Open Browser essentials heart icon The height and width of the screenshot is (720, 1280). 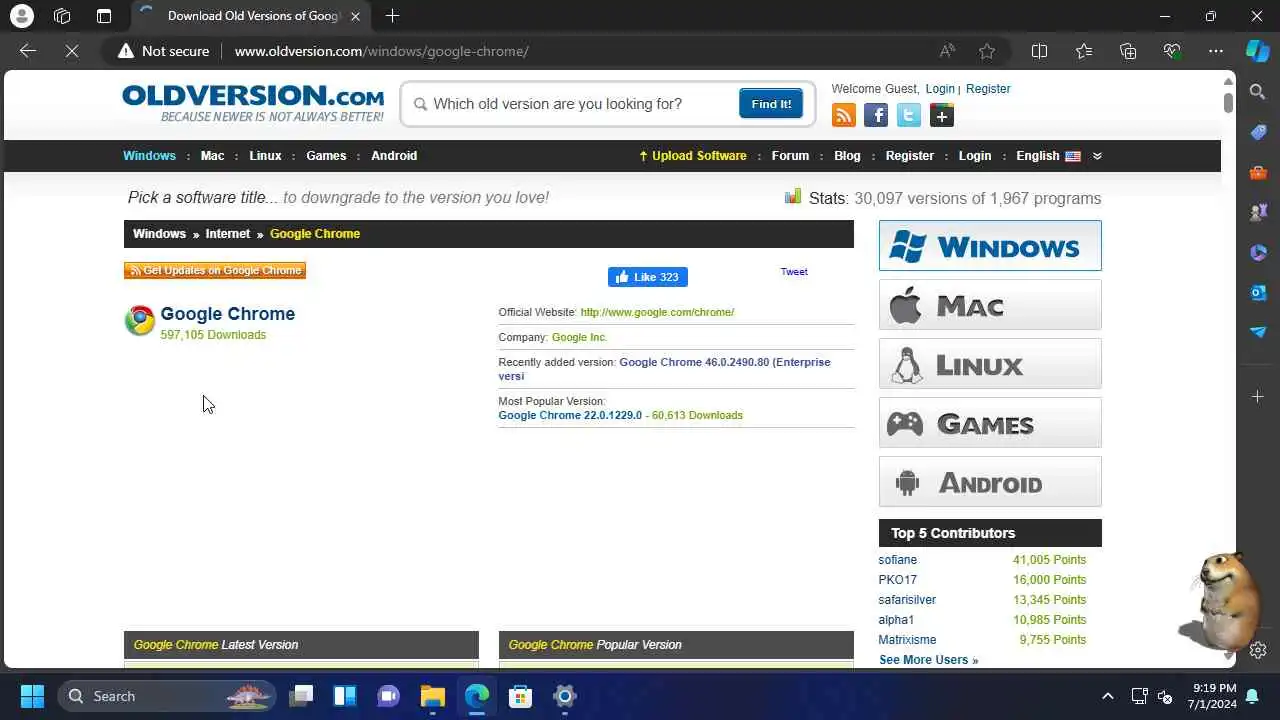pyautogui.click(x=1172, y=51)
